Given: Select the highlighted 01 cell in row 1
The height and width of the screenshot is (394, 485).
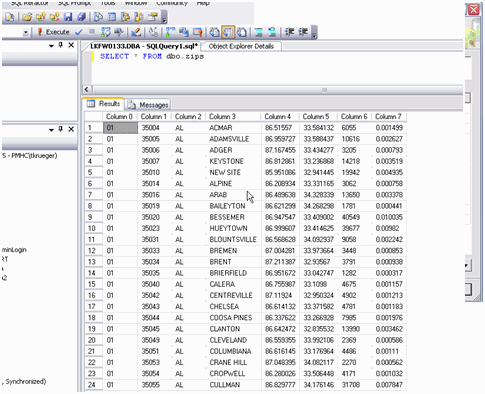Looking at the screenshot, I should click(x=120, y=128).
